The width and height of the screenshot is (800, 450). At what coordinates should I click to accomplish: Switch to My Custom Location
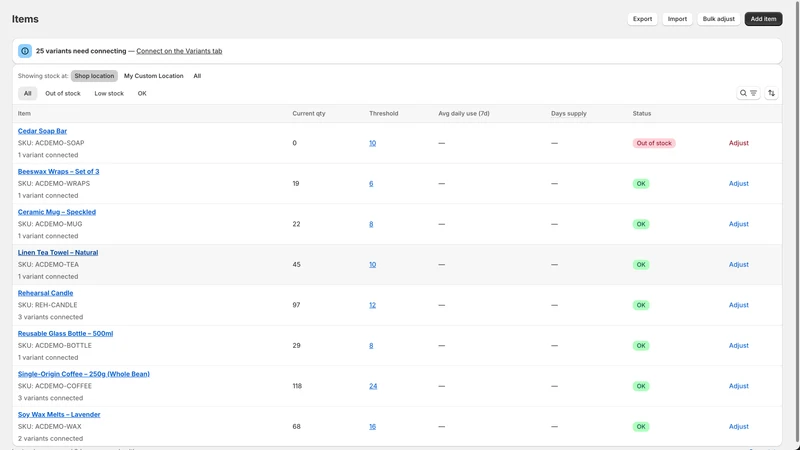pos(154,76)
